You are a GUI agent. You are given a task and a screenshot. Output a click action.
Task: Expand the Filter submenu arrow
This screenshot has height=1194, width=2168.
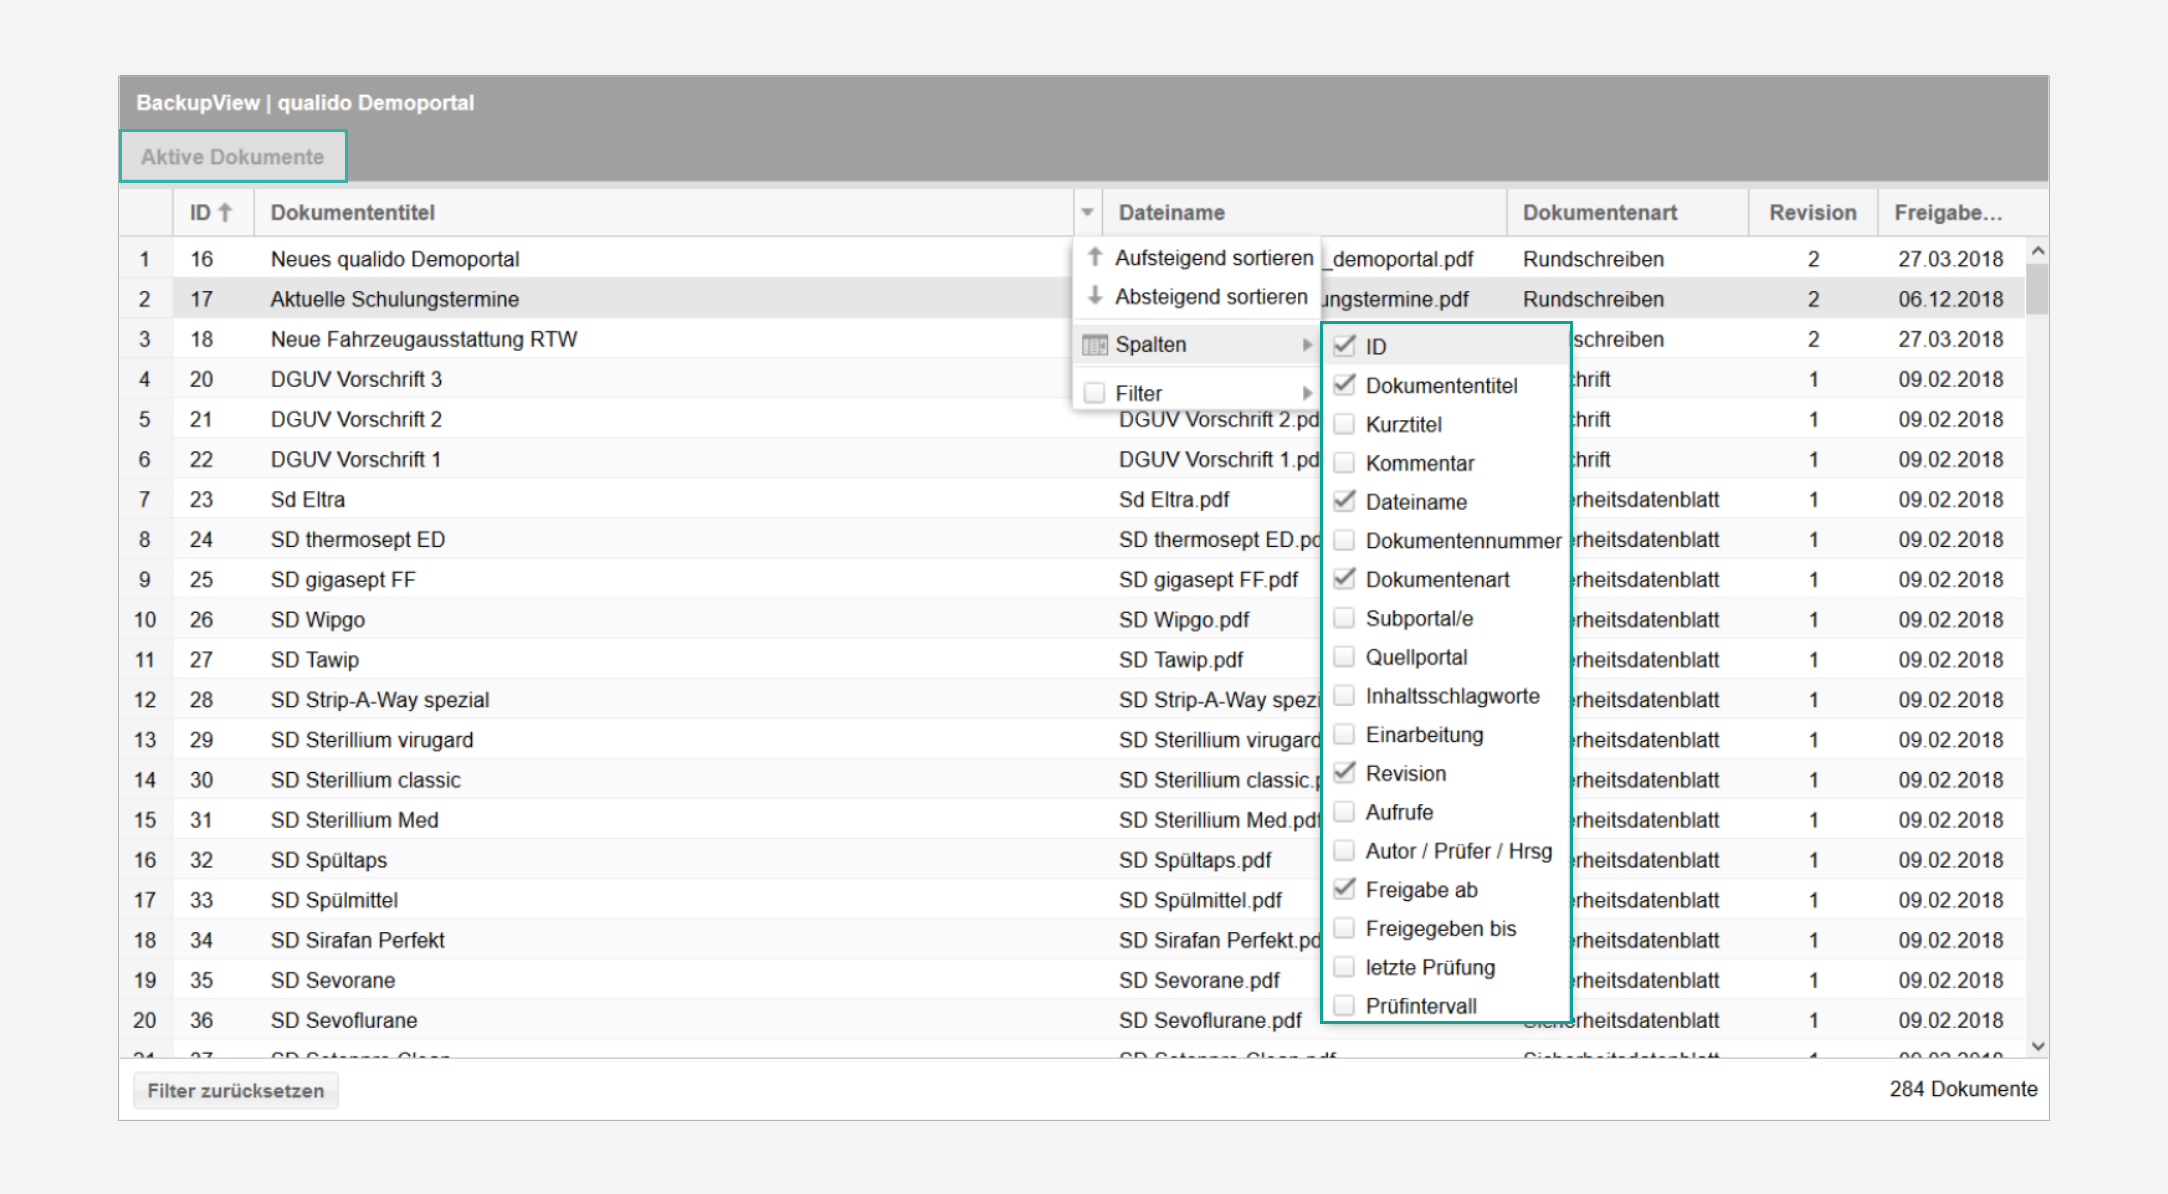tap(1306, 393)
